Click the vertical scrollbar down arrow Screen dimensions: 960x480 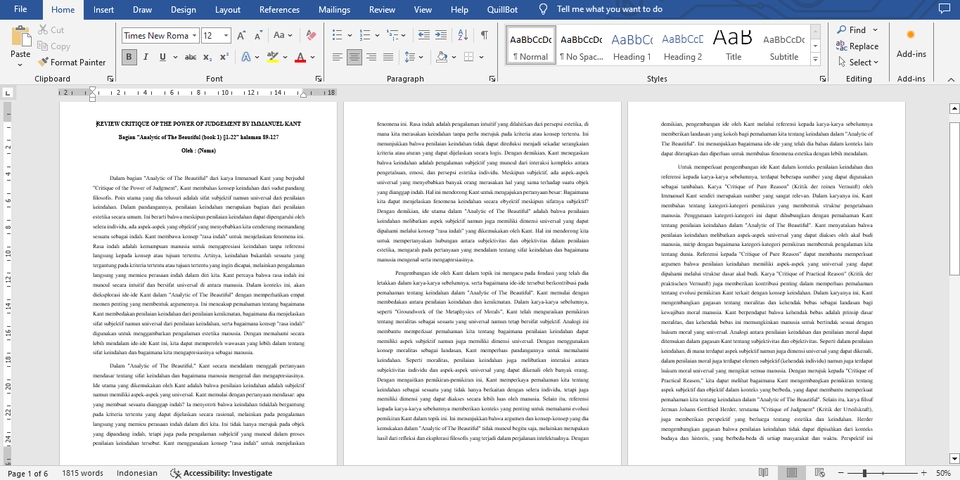coord(954,458)
